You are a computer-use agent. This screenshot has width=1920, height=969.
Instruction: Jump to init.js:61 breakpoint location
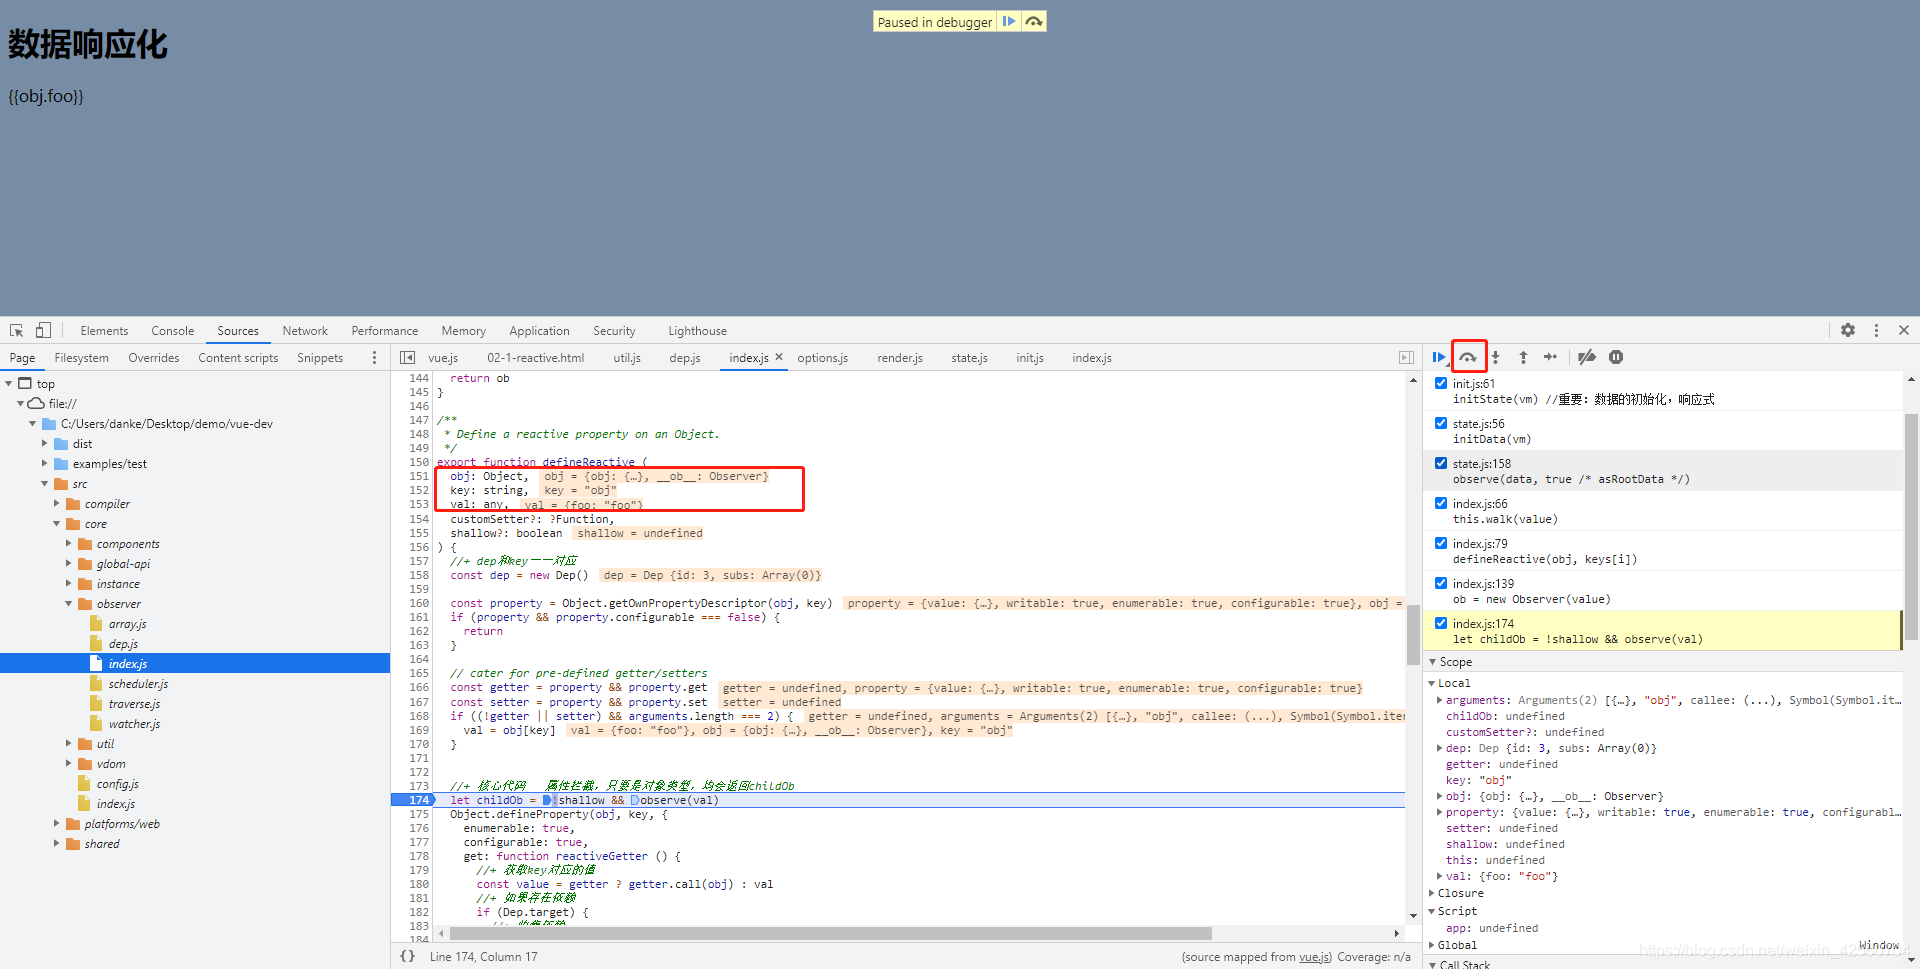pyautogui.click(x=1474, y=384)
